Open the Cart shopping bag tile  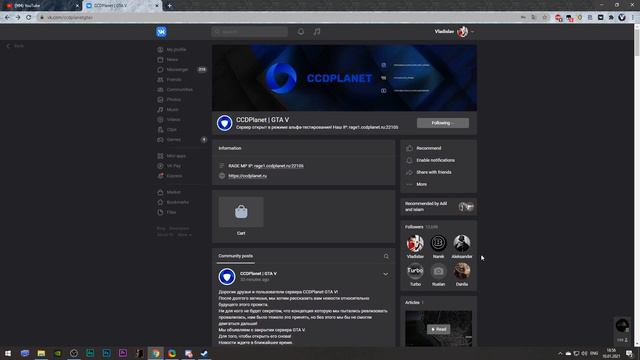click(x=241, y=212)
